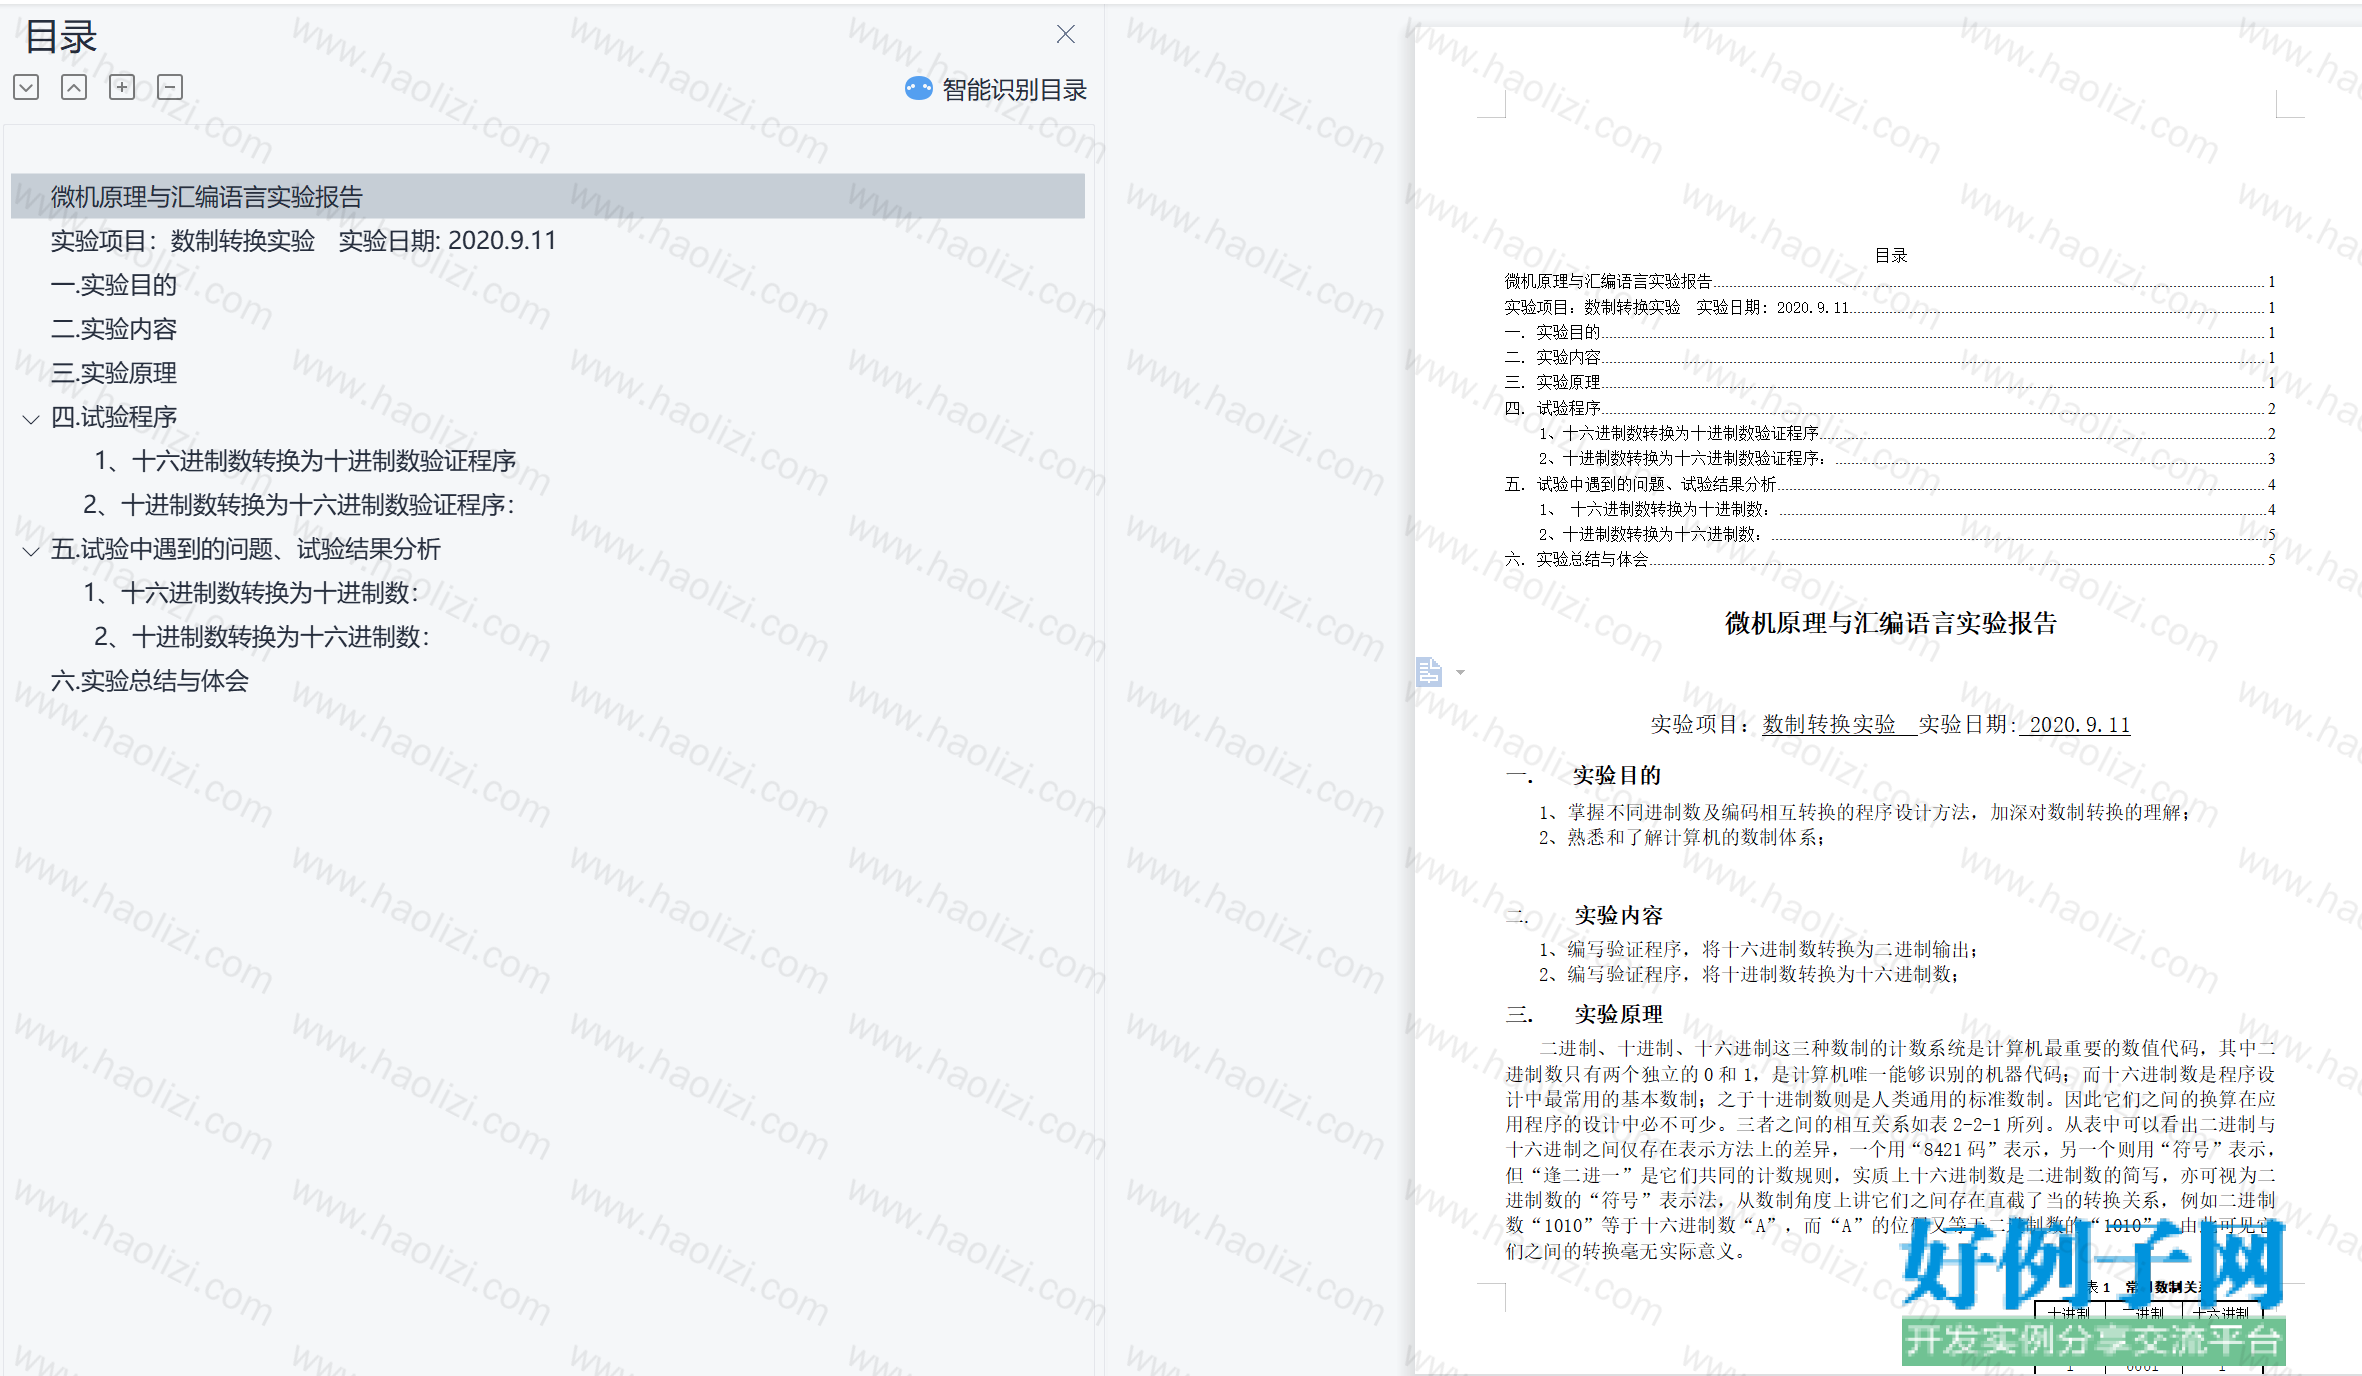Click the plus (promote level) outline icon
Image resolution: width=2362 pixels, height=1376 pixels.
click(x=122, y=87)
